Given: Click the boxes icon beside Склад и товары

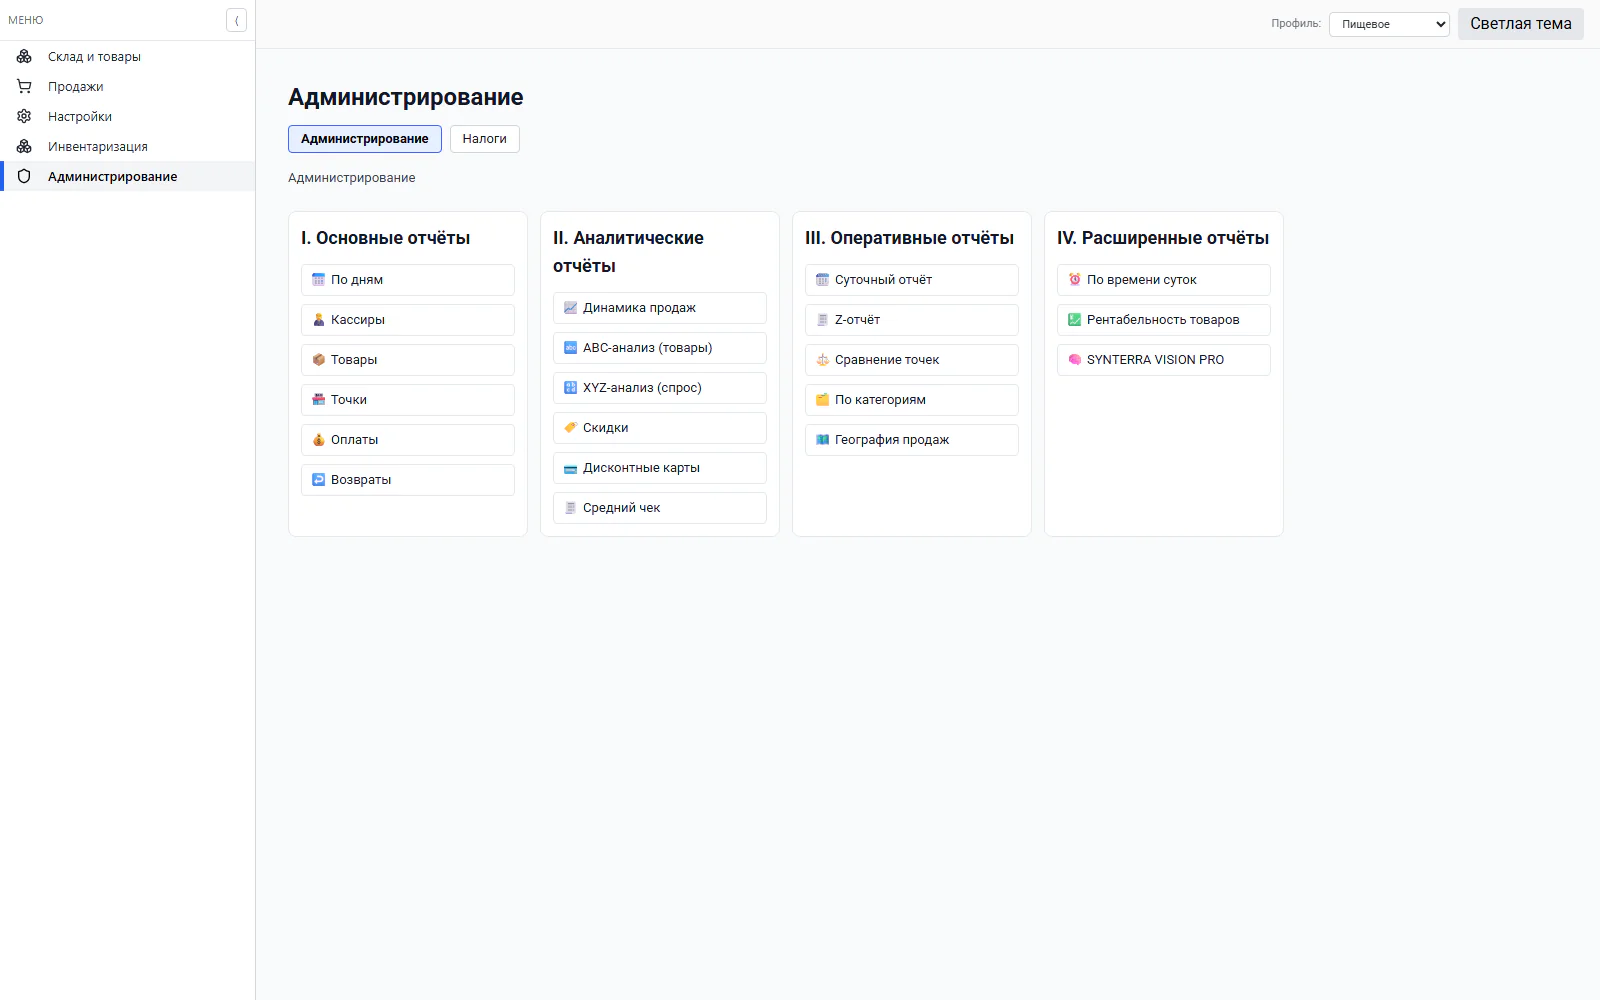Looking at the screenshot, I should [x=24, y=56].
